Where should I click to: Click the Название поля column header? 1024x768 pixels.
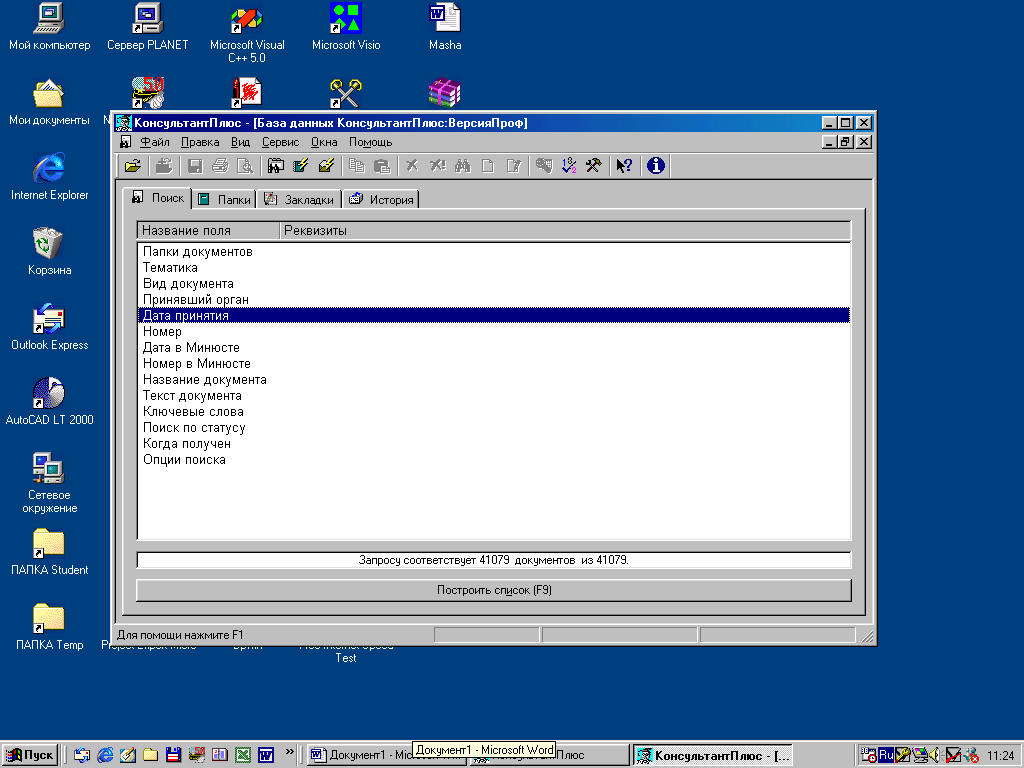208,231
